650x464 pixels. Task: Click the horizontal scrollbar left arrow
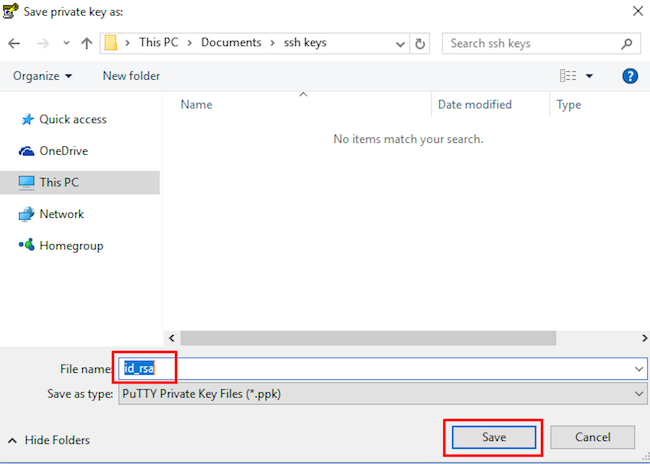(x=172, y=338)
